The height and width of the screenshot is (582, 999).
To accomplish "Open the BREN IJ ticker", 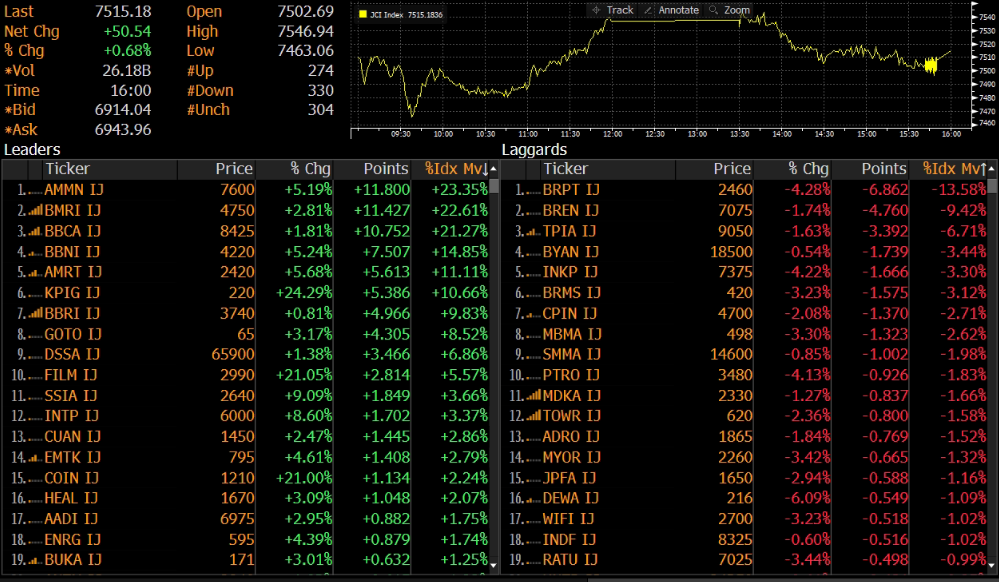I will [x=570, y=210].
